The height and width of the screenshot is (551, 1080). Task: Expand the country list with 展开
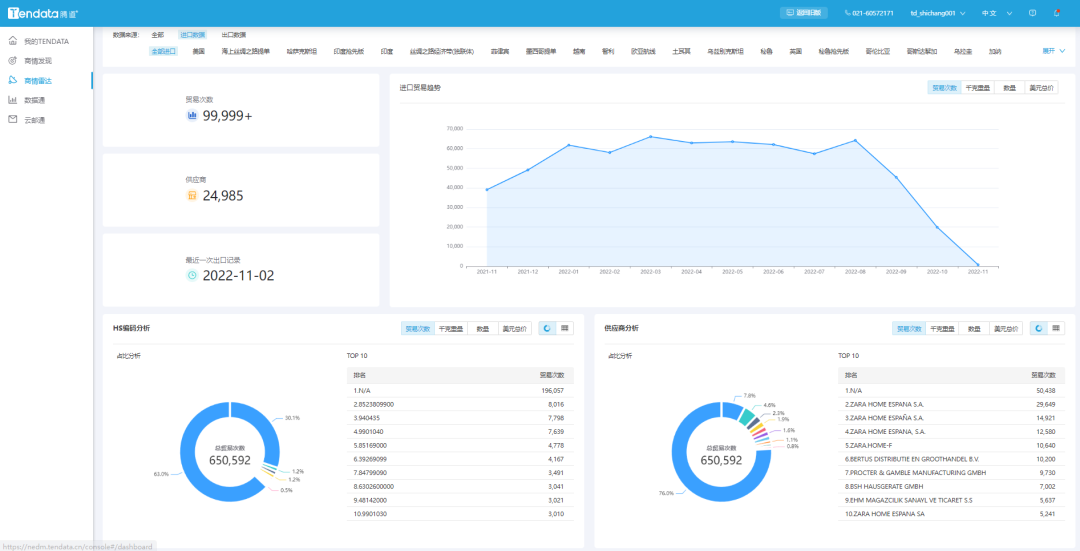coord(1054,51)
